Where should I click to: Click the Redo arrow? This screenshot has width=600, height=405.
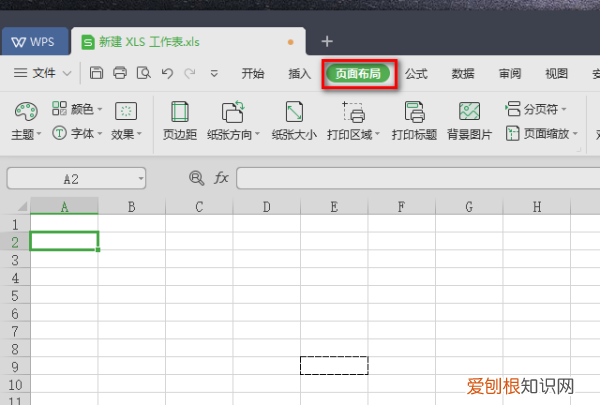190,73
